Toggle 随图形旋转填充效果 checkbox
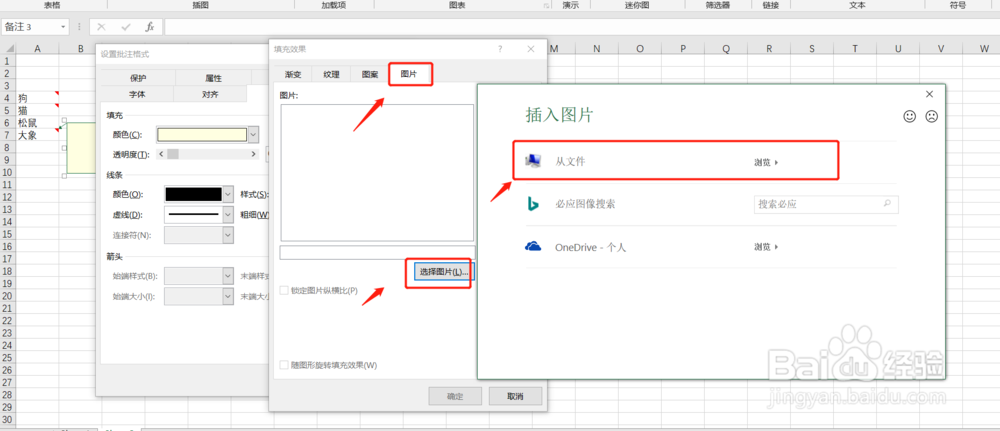Image resolution: width=1000 pixels, height=431 pixels. coord(284,365)
